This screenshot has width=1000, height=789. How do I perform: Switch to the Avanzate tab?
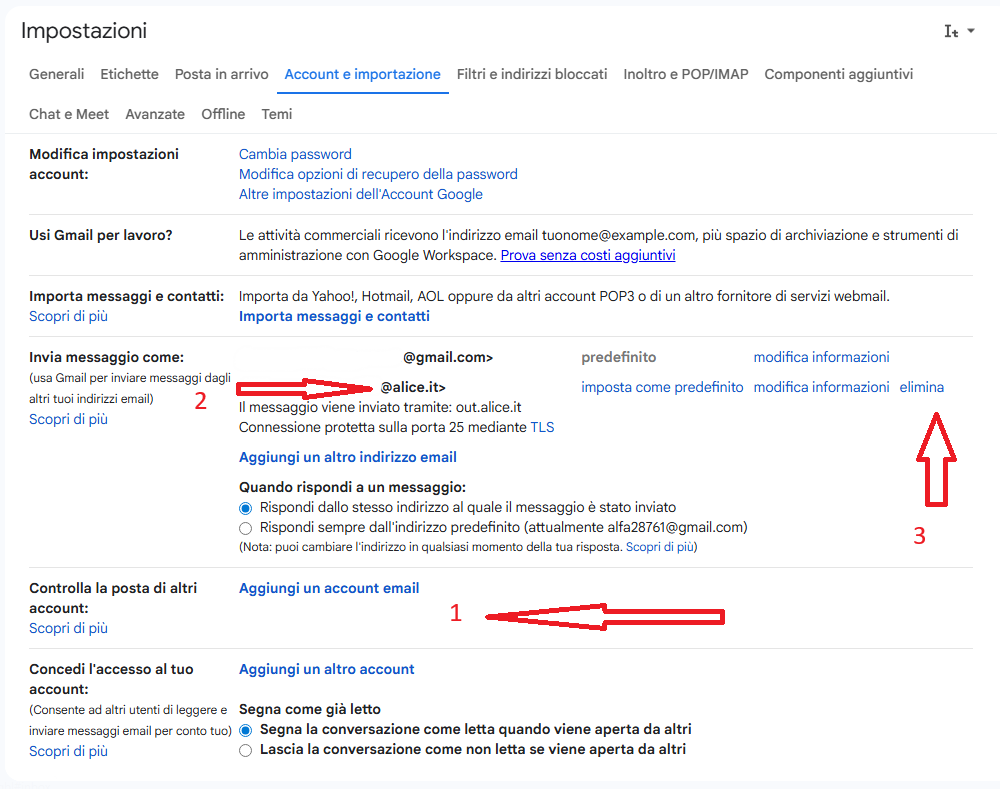coord(155,114)
